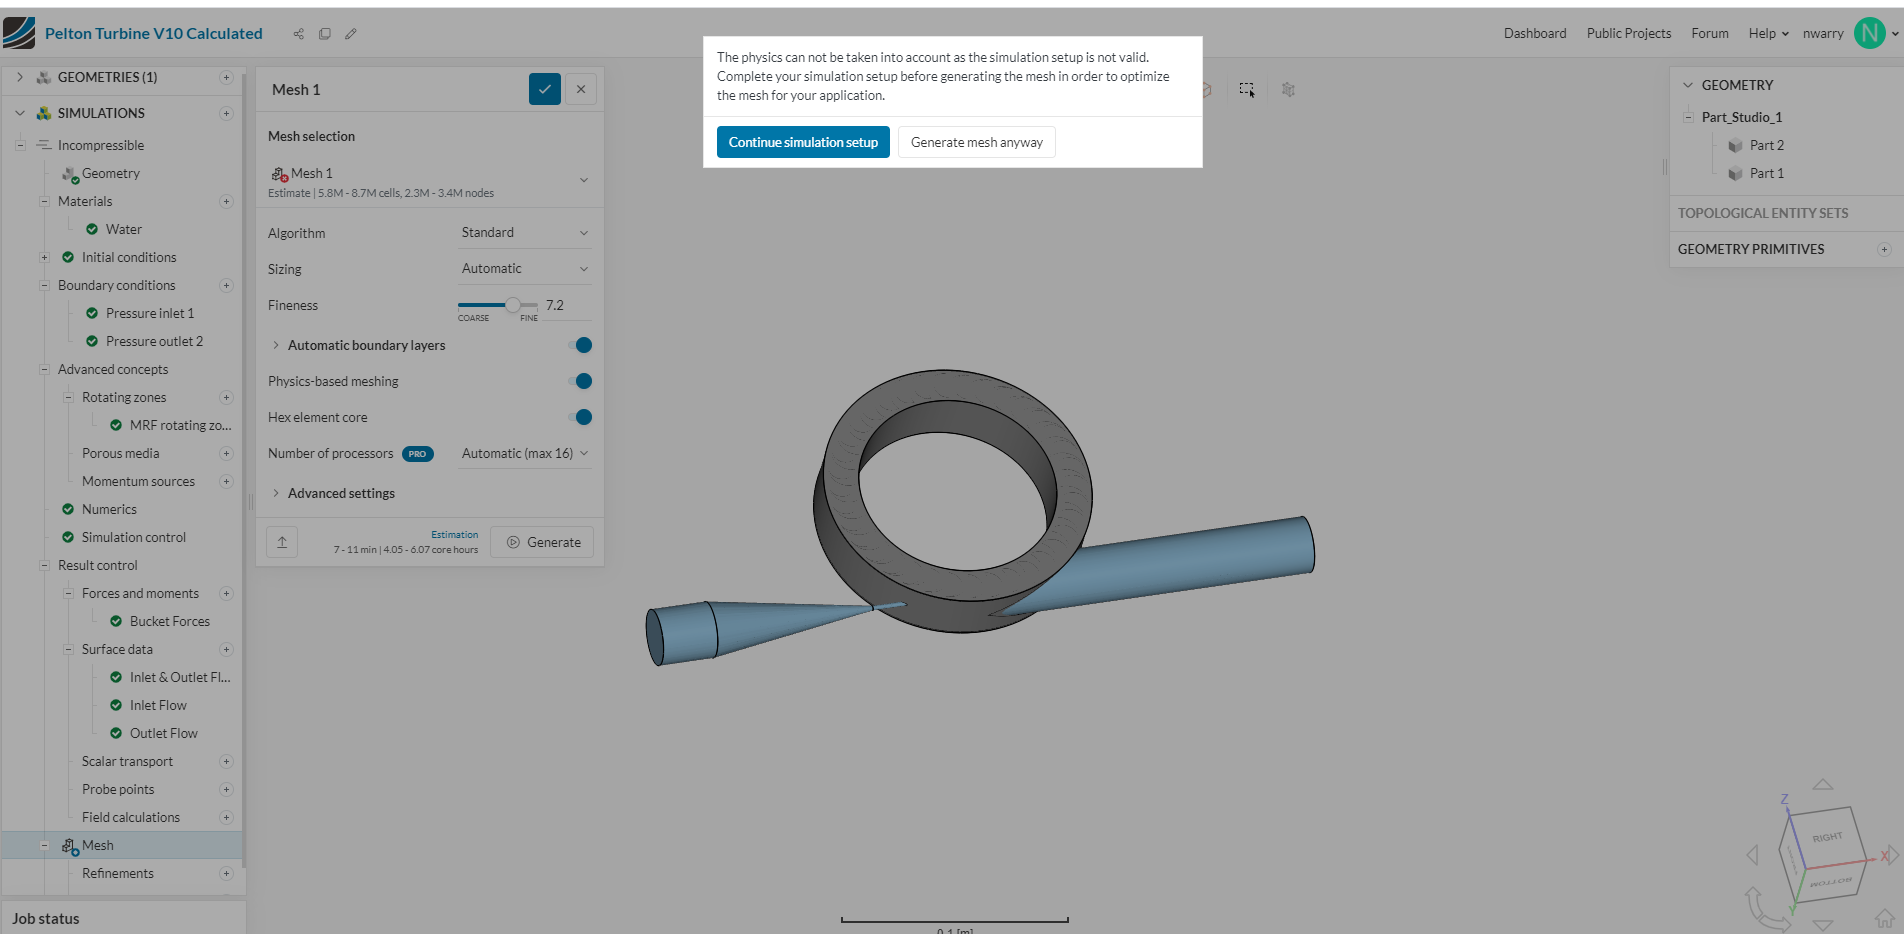Open the Dashboard menu item

tap(1535, 33)
